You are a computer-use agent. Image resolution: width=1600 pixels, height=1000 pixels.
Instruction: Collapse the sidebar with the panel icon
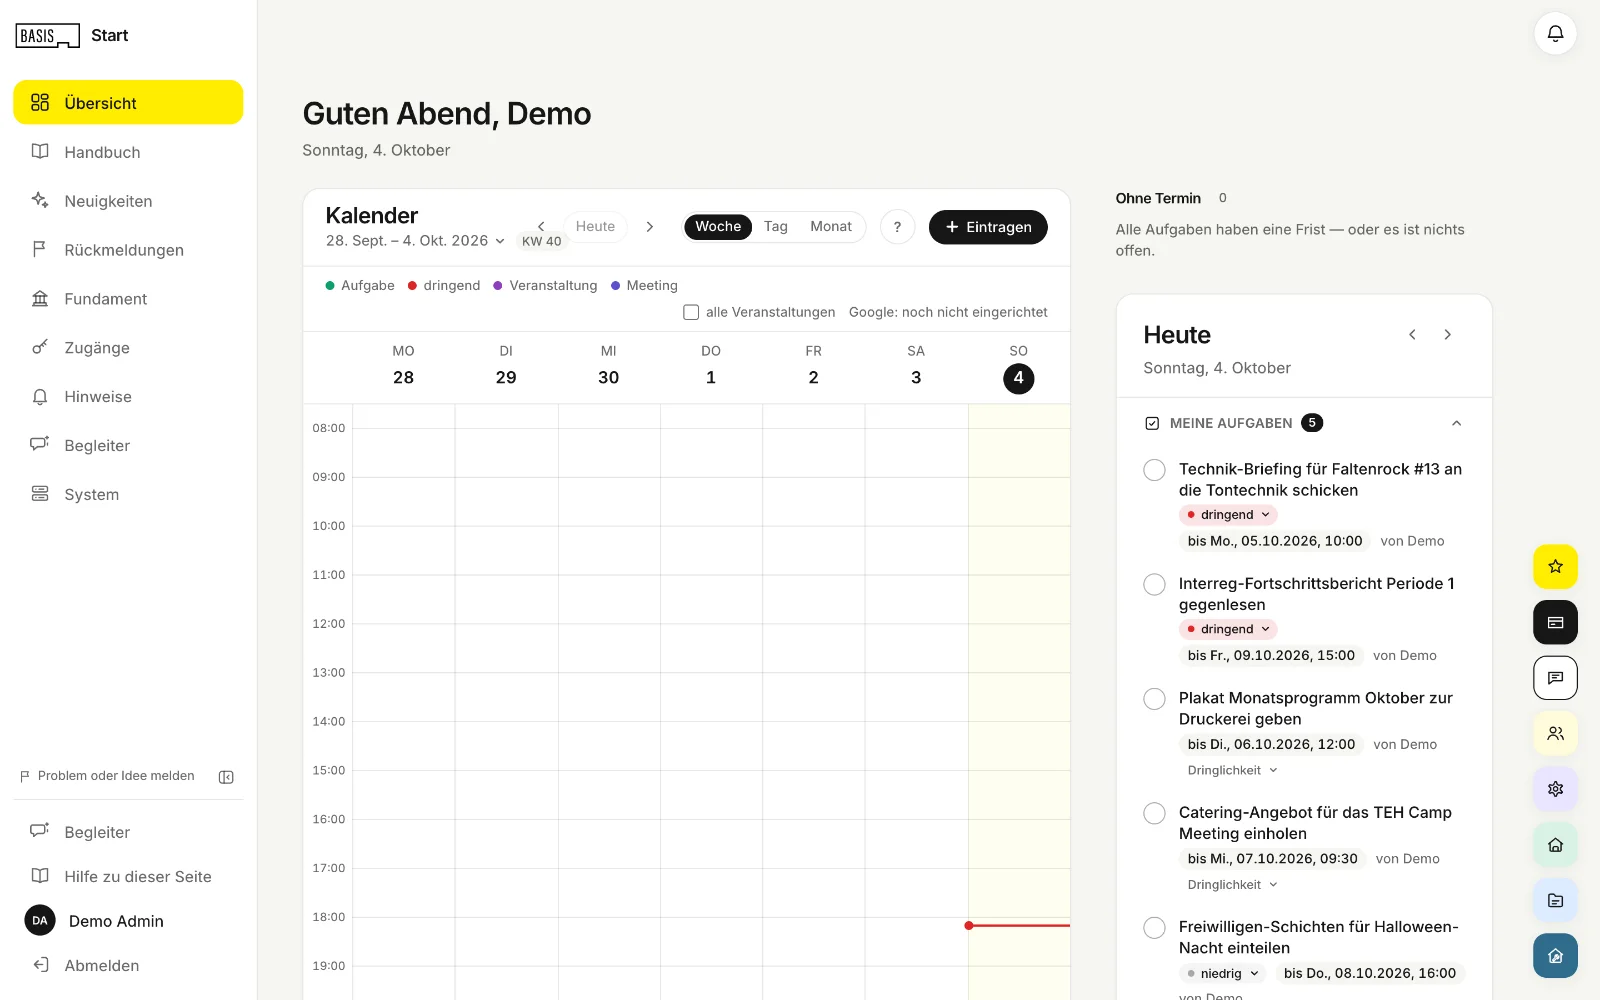pos(226,777)
